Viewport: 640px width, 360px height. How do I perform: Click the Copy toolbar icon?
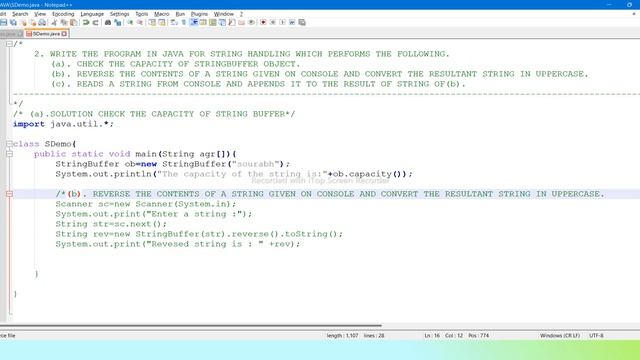[64, 22]
